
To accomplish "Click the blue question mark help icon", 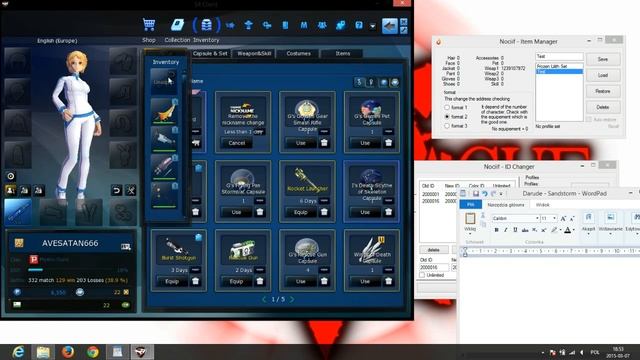I will [359, 25].
